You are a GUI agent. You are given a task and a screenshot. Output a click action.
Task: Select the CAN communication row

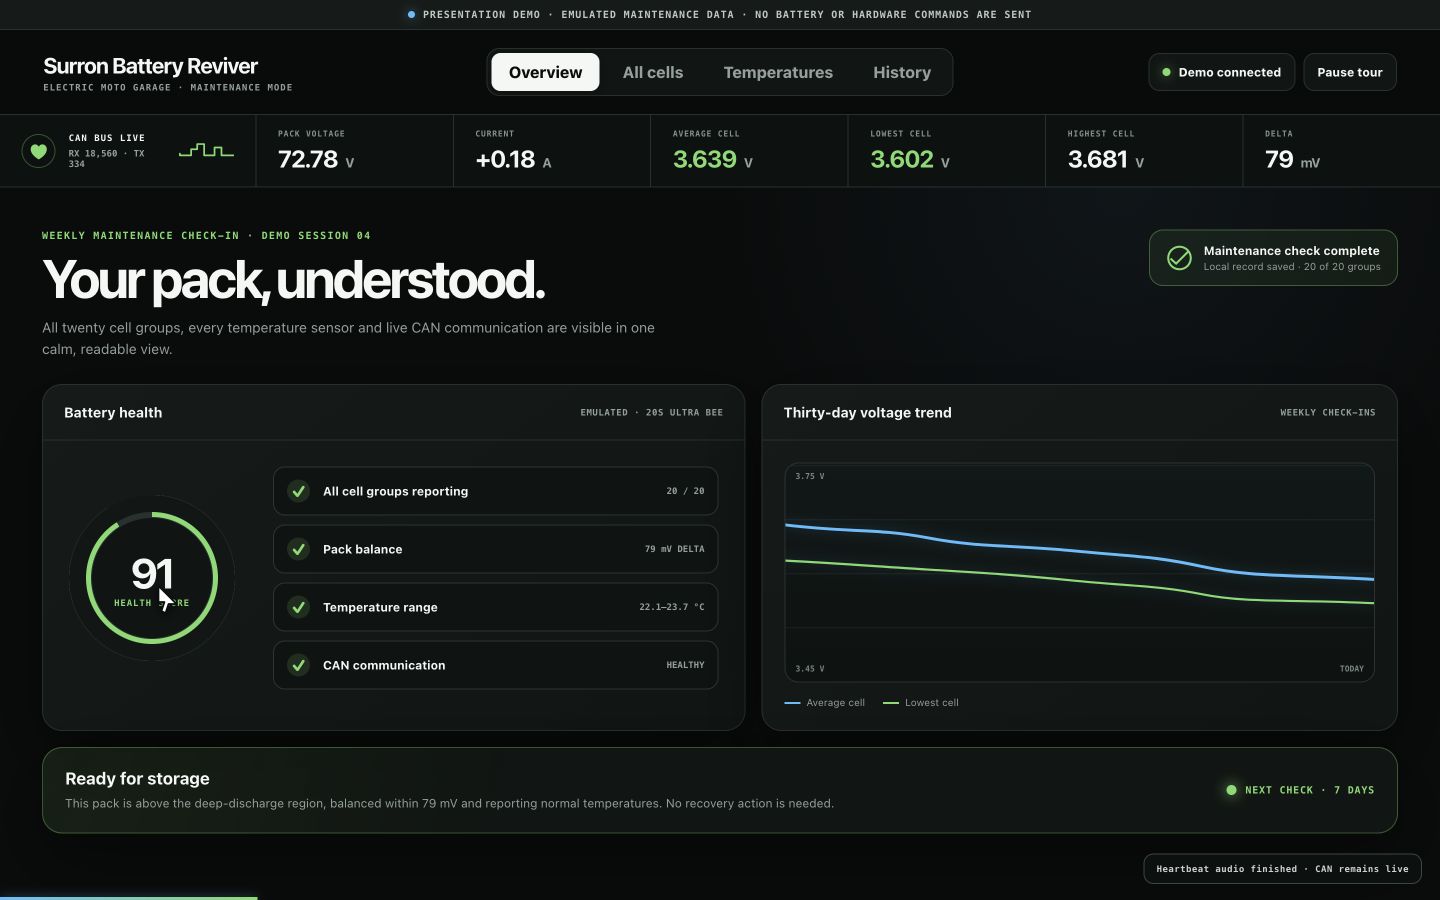pos(495,665)
